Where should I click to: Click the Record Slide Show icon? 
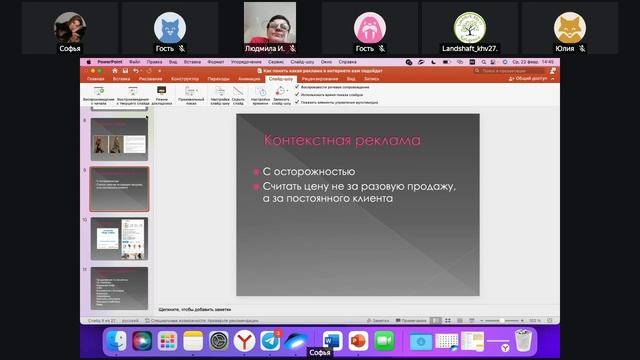click(x=280, y=91)
